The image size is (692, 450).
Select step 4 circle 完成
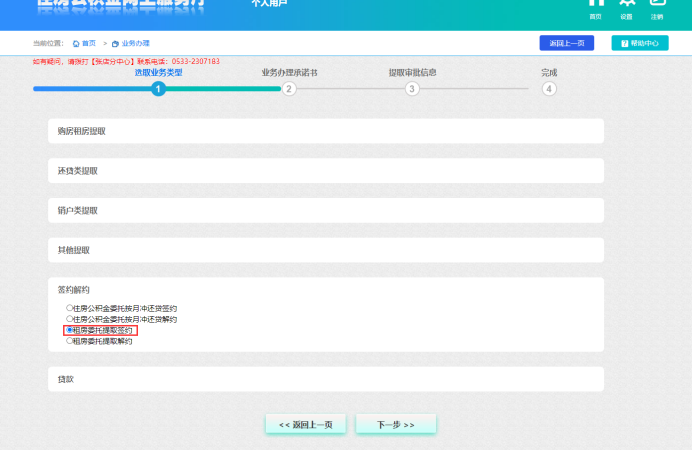pos(549,89)
